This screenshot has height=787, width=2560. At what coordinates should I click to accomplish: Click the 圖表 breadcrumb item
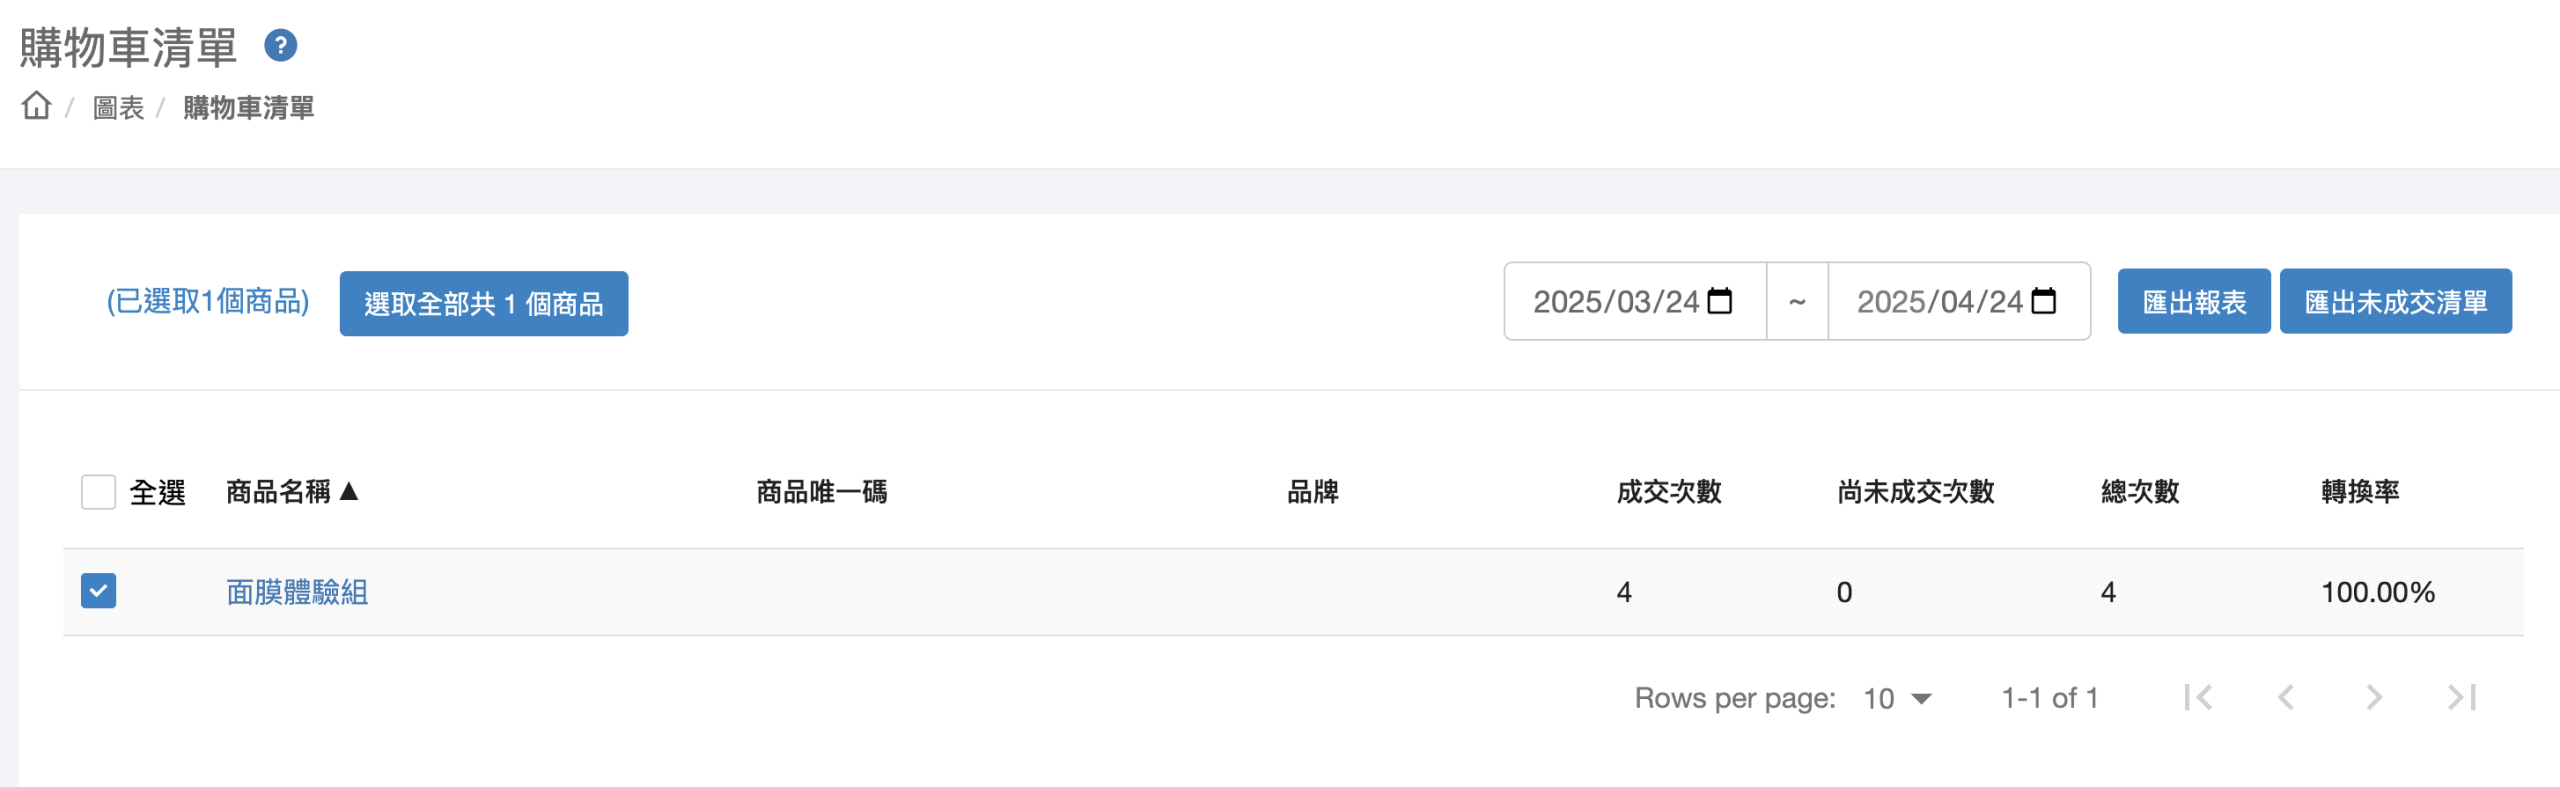click(118, 107)
